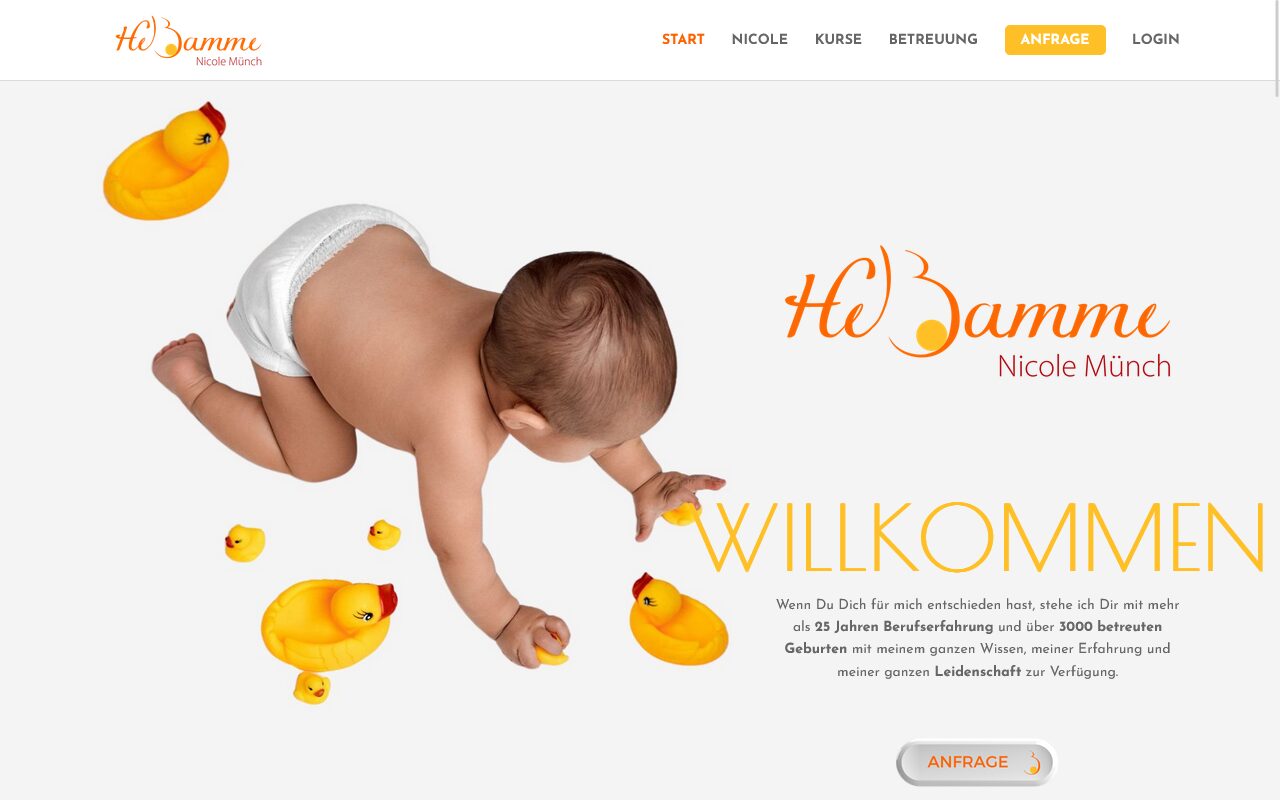Open the LOGIN link
The height and width of the screenshot is (800, 1280).
click(1155, 40)
